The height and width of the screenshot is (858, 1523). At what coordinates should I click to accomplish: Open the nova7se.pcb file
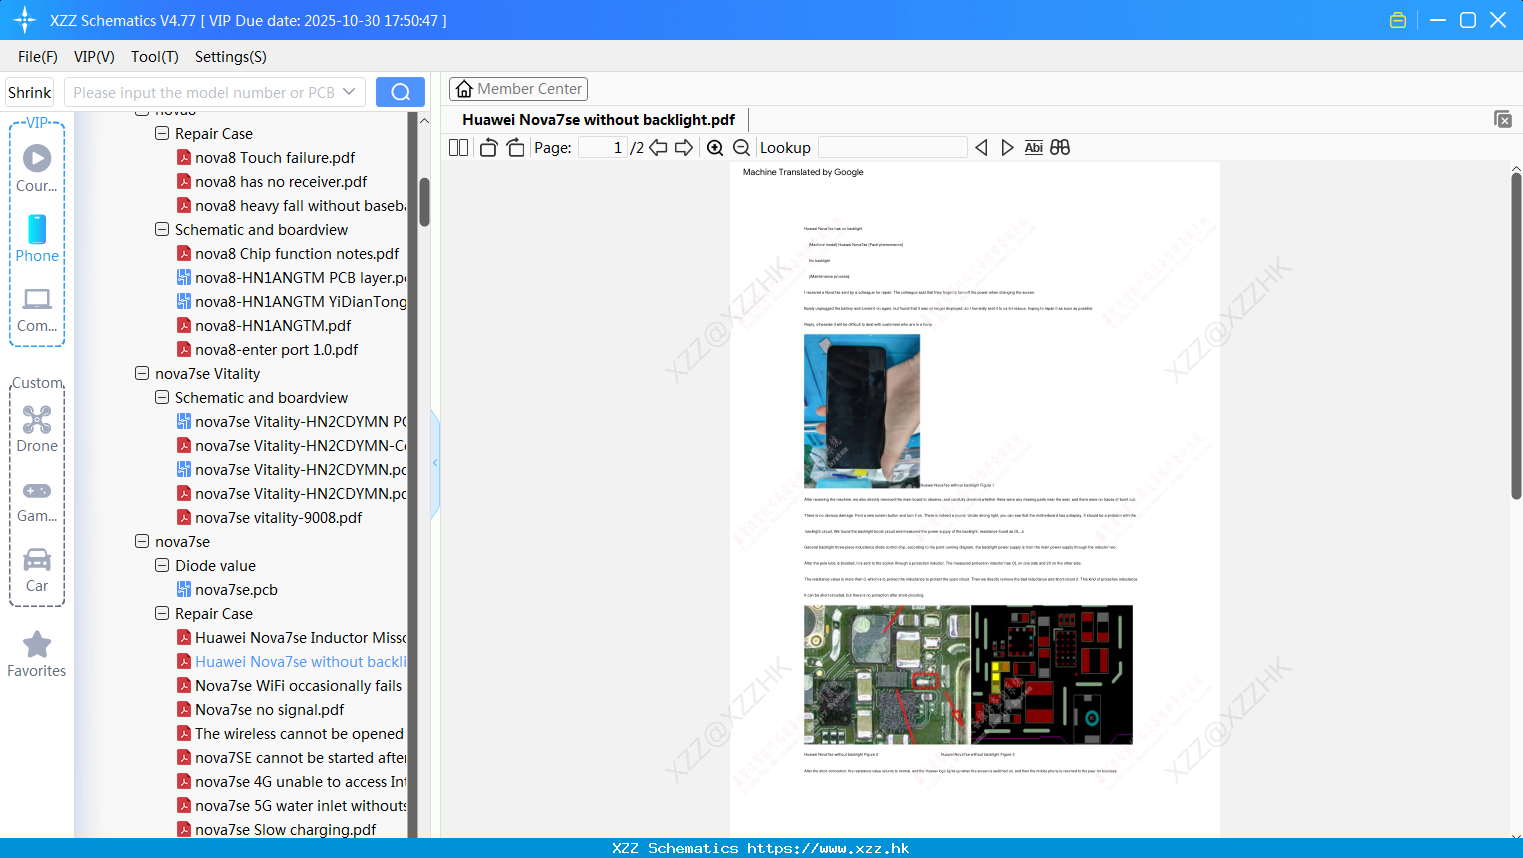tap(236, 590)
